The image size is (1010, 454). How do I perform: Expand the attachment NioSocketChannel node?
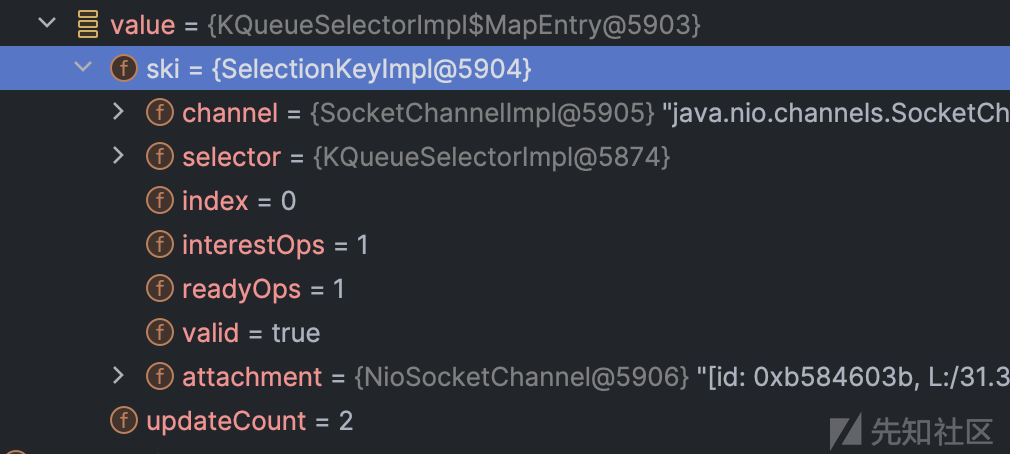tap(118, 376)
